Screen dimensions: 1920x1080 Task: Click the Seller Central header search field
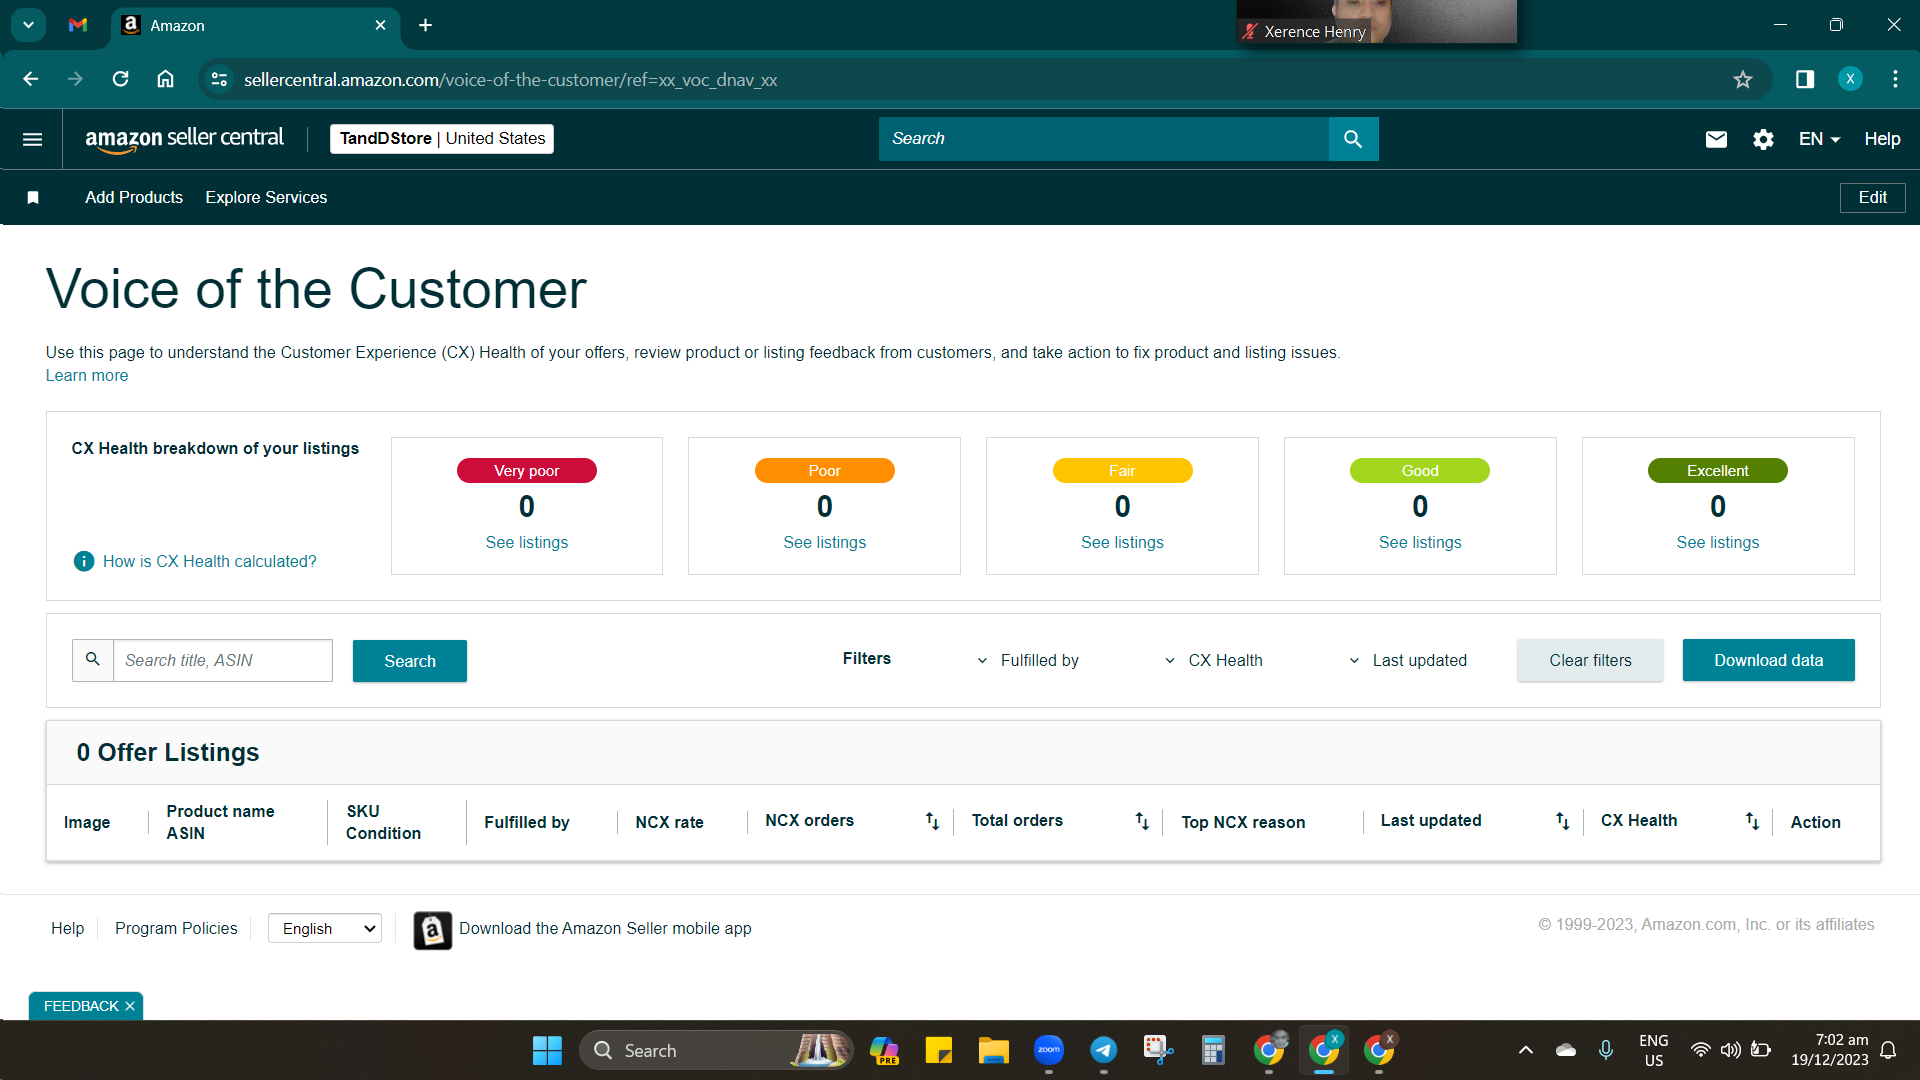[1104, 139]
